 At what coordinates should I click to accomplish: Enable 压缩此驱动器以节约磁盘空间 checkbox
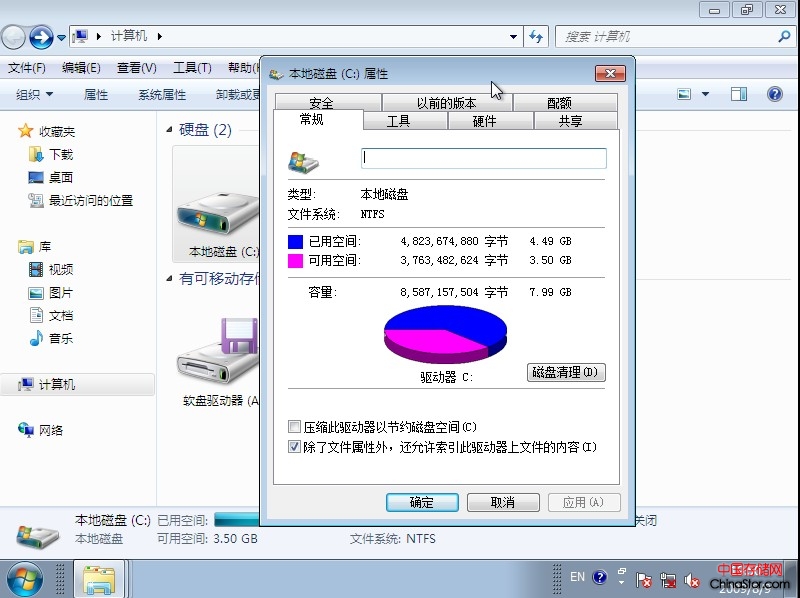(x=295, y=427)
